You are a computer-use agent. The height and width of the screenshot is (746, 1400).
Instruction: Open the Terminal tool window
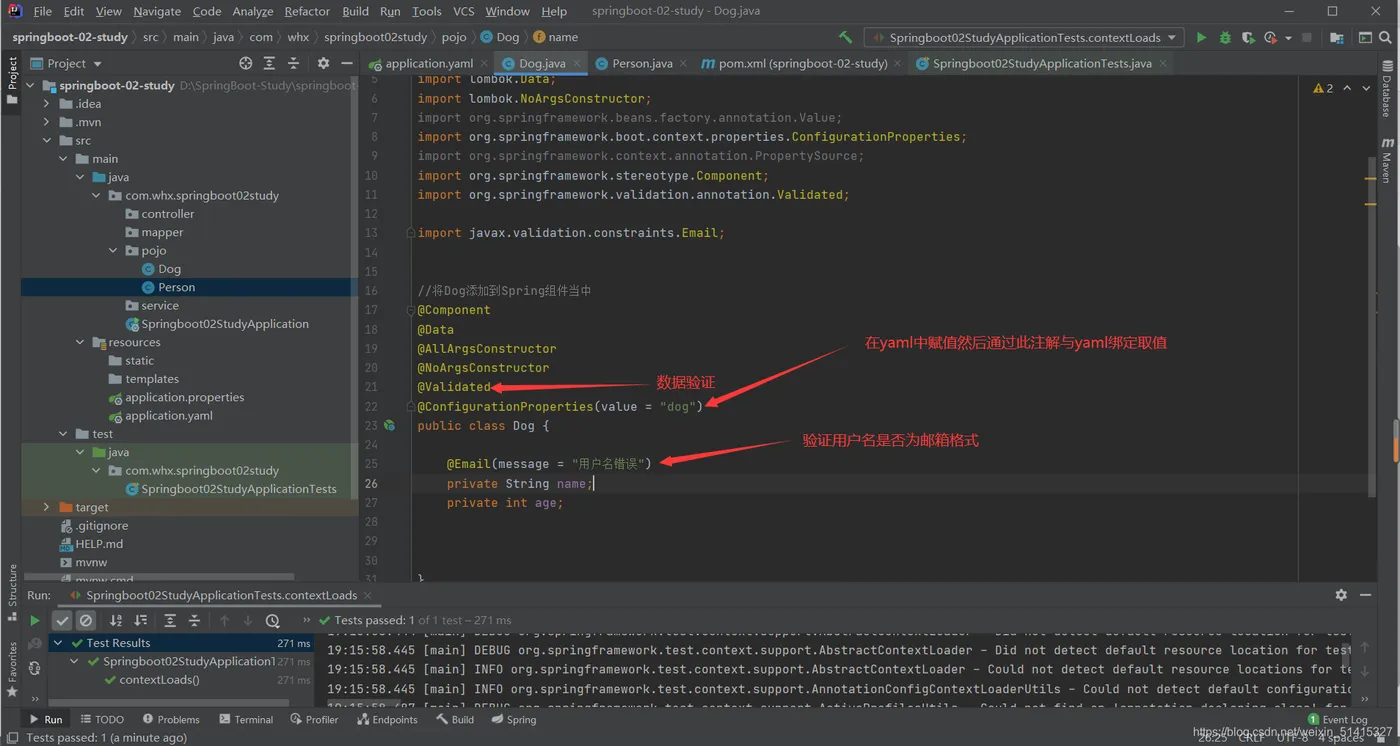[246, 719]
